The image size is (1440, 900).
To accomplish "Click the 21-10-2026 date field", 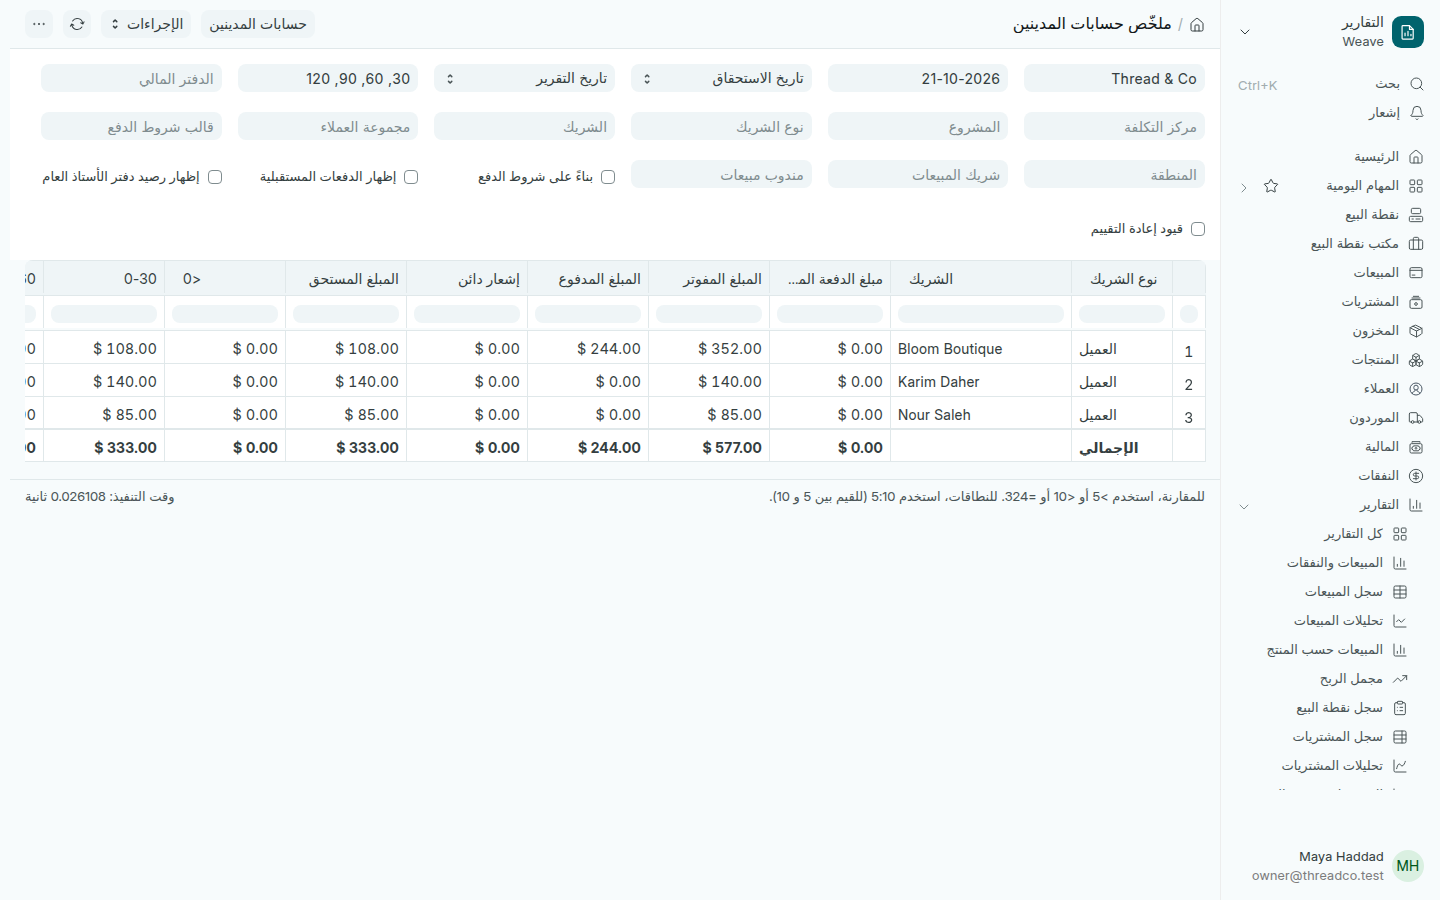I will 918,78.
